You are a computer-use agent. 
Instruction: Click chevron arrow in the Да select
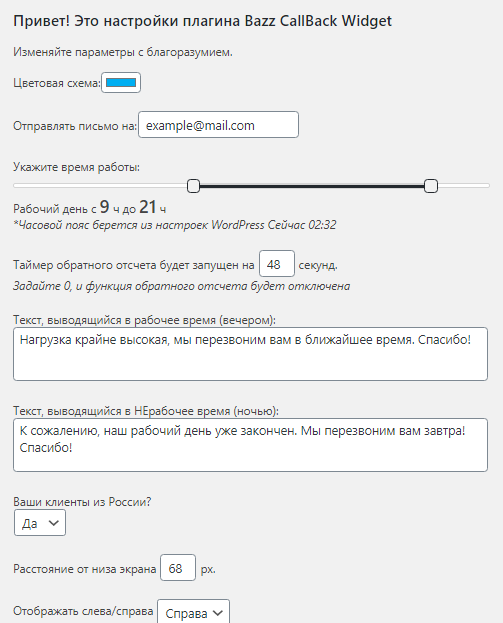[x=54, y=523]
